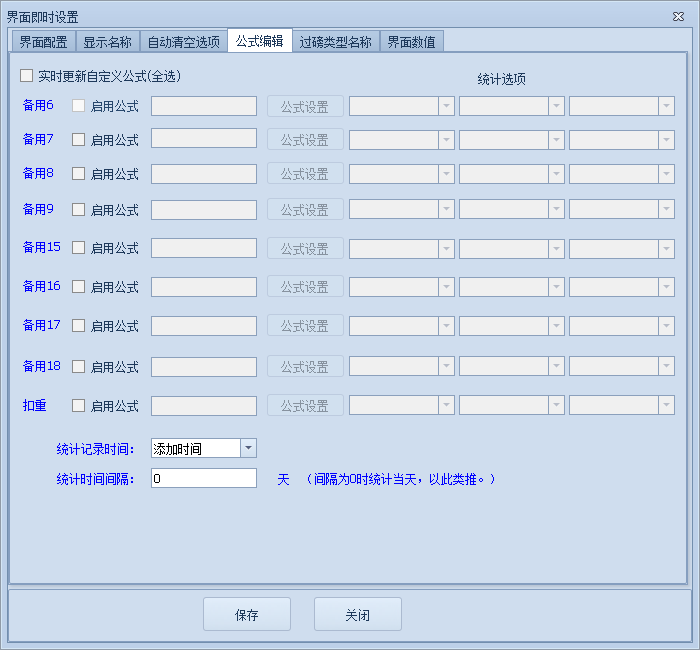This screenshot has width=700, height=650.
Task: Check 启用公式 for 扣重 row
Action: click(79, 405)
